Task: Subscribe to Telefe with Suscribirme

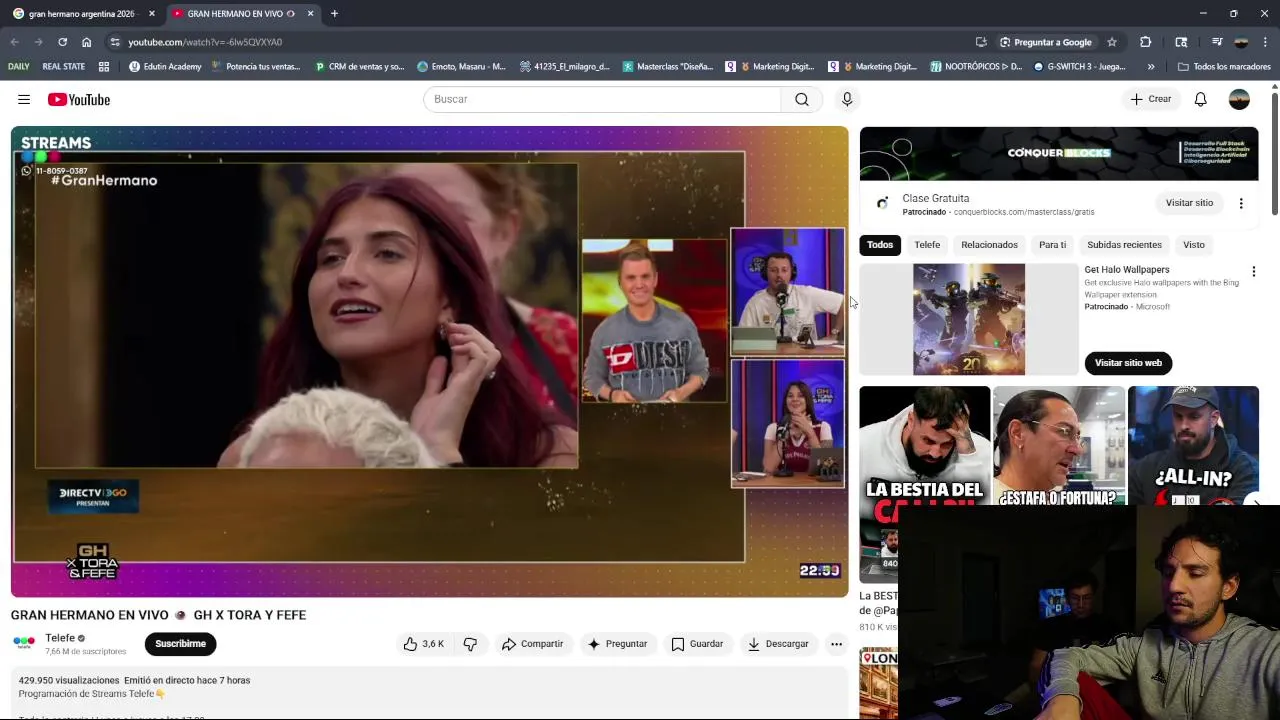Action: click(x=180, y=644)
